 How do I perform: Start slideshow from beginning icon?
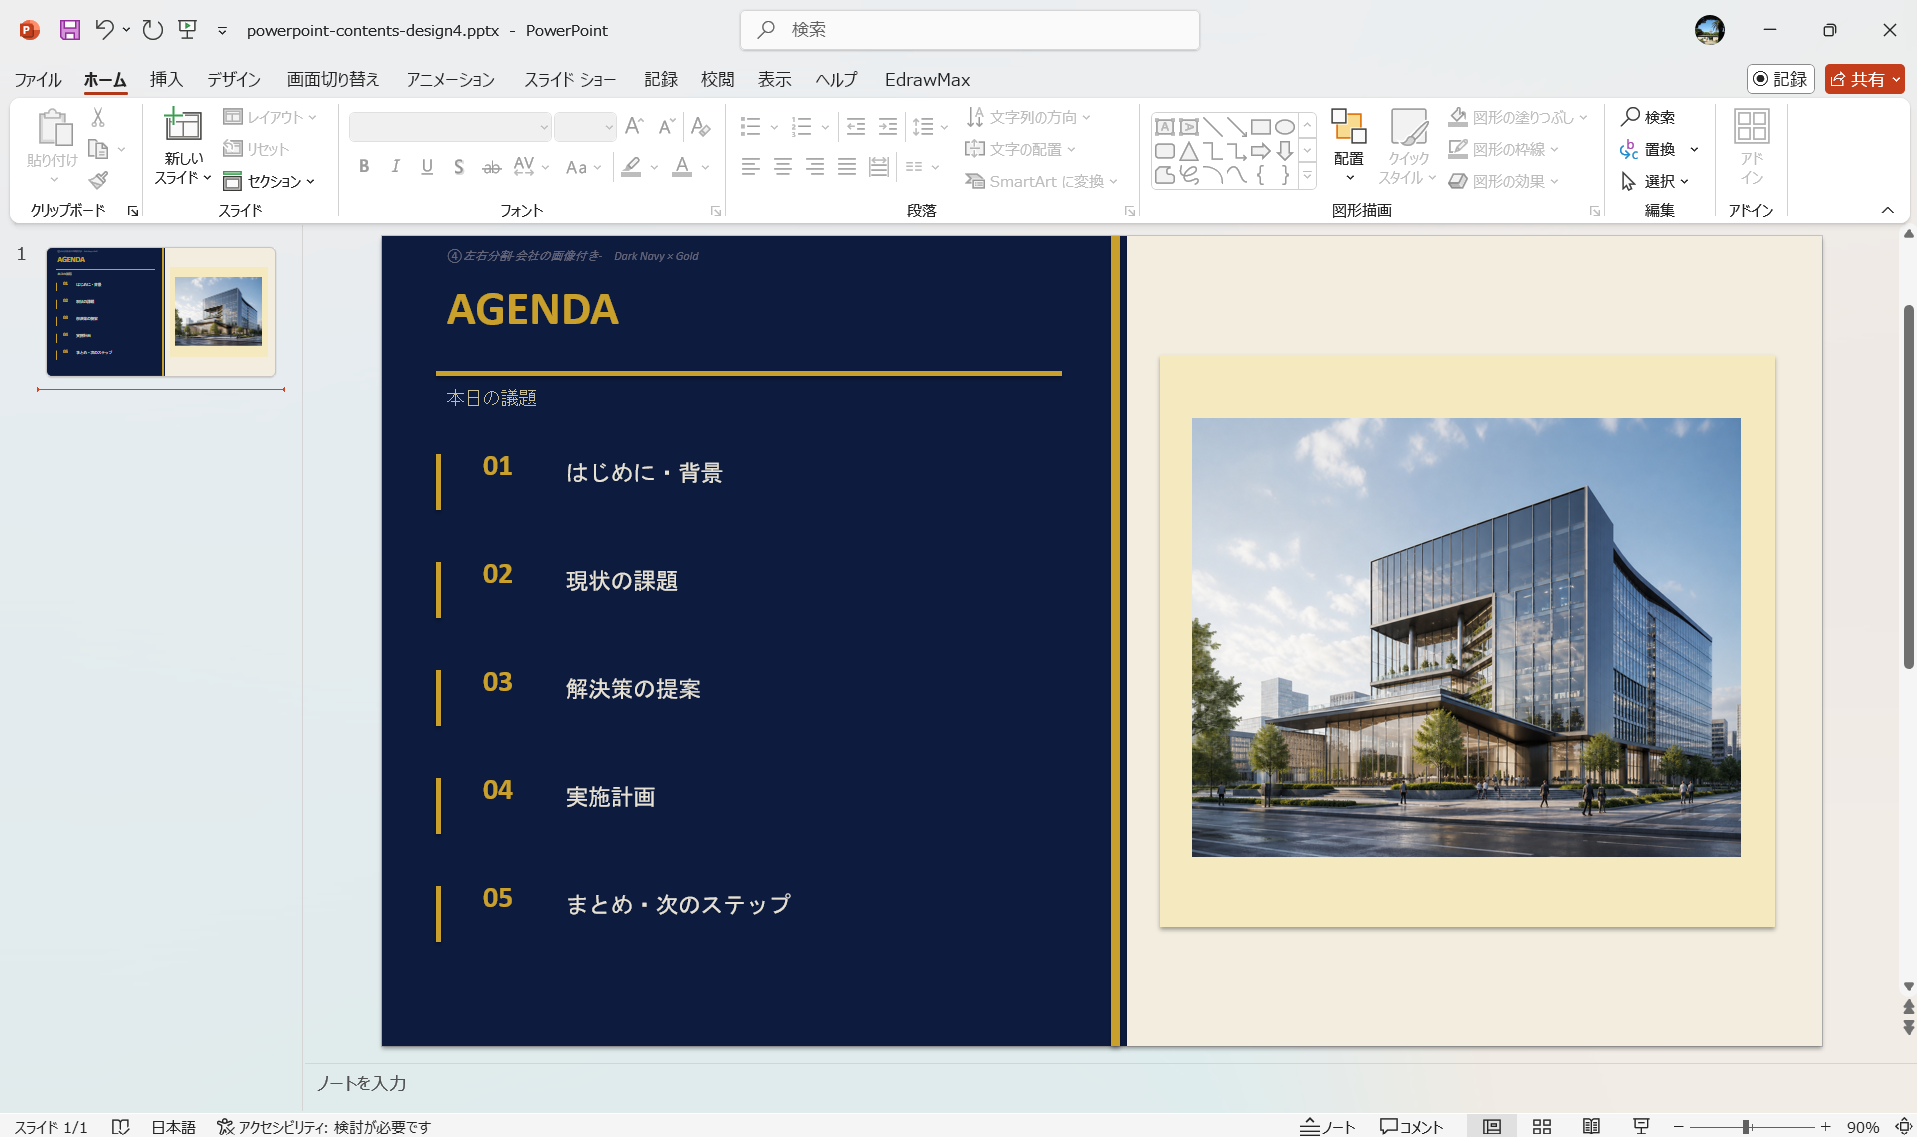tap(188, 30)
